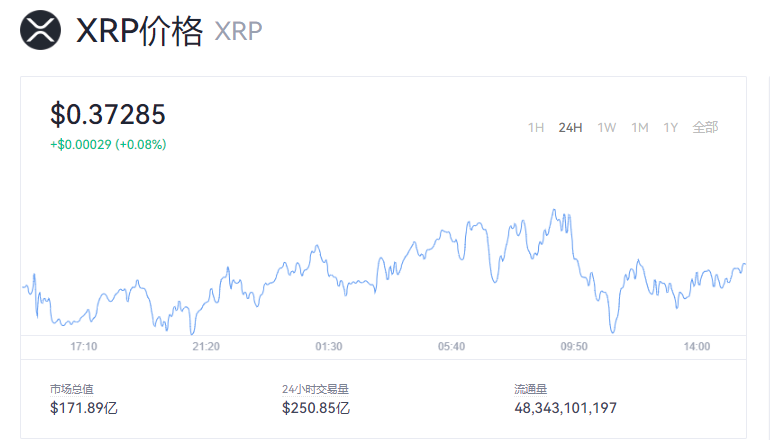Click the XRP logo icon
Image resolution: width=770 pixels, height=440 pixels.
click(x=40, y=30)
